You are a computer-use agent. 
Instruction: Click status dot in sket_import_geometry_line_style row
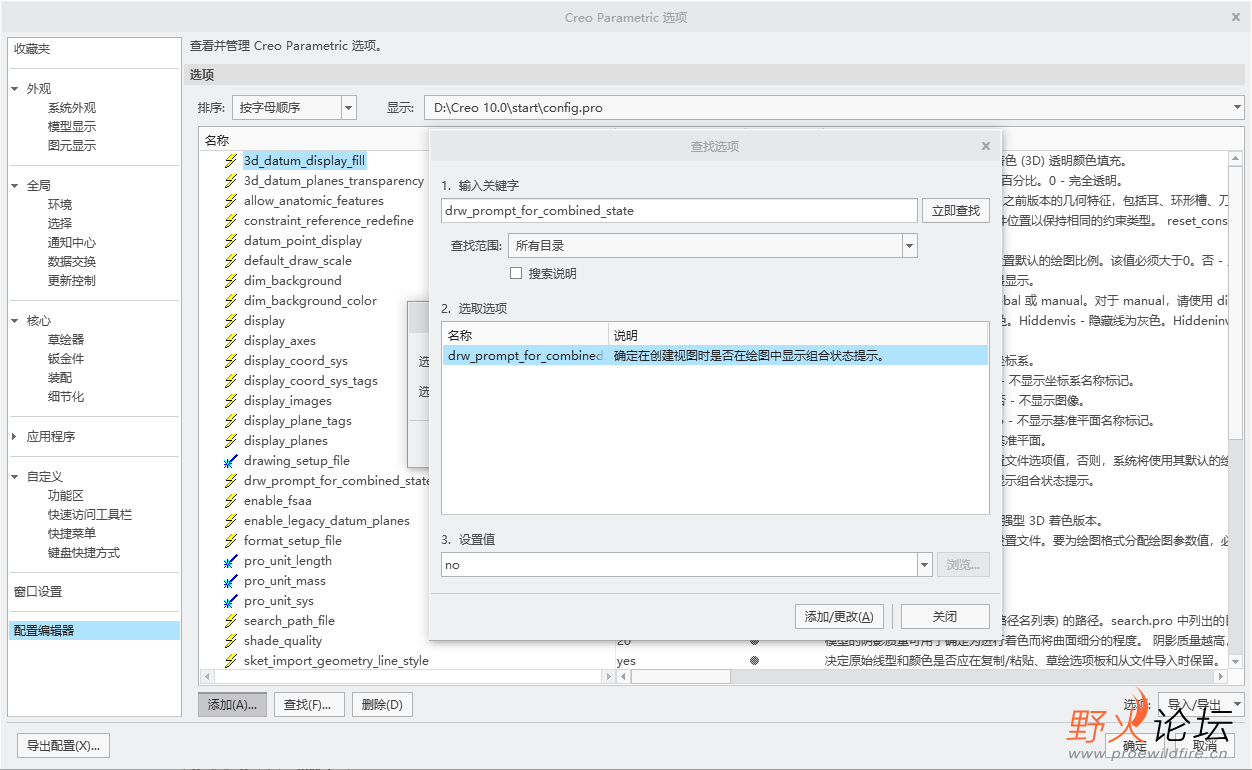point(754,661)
